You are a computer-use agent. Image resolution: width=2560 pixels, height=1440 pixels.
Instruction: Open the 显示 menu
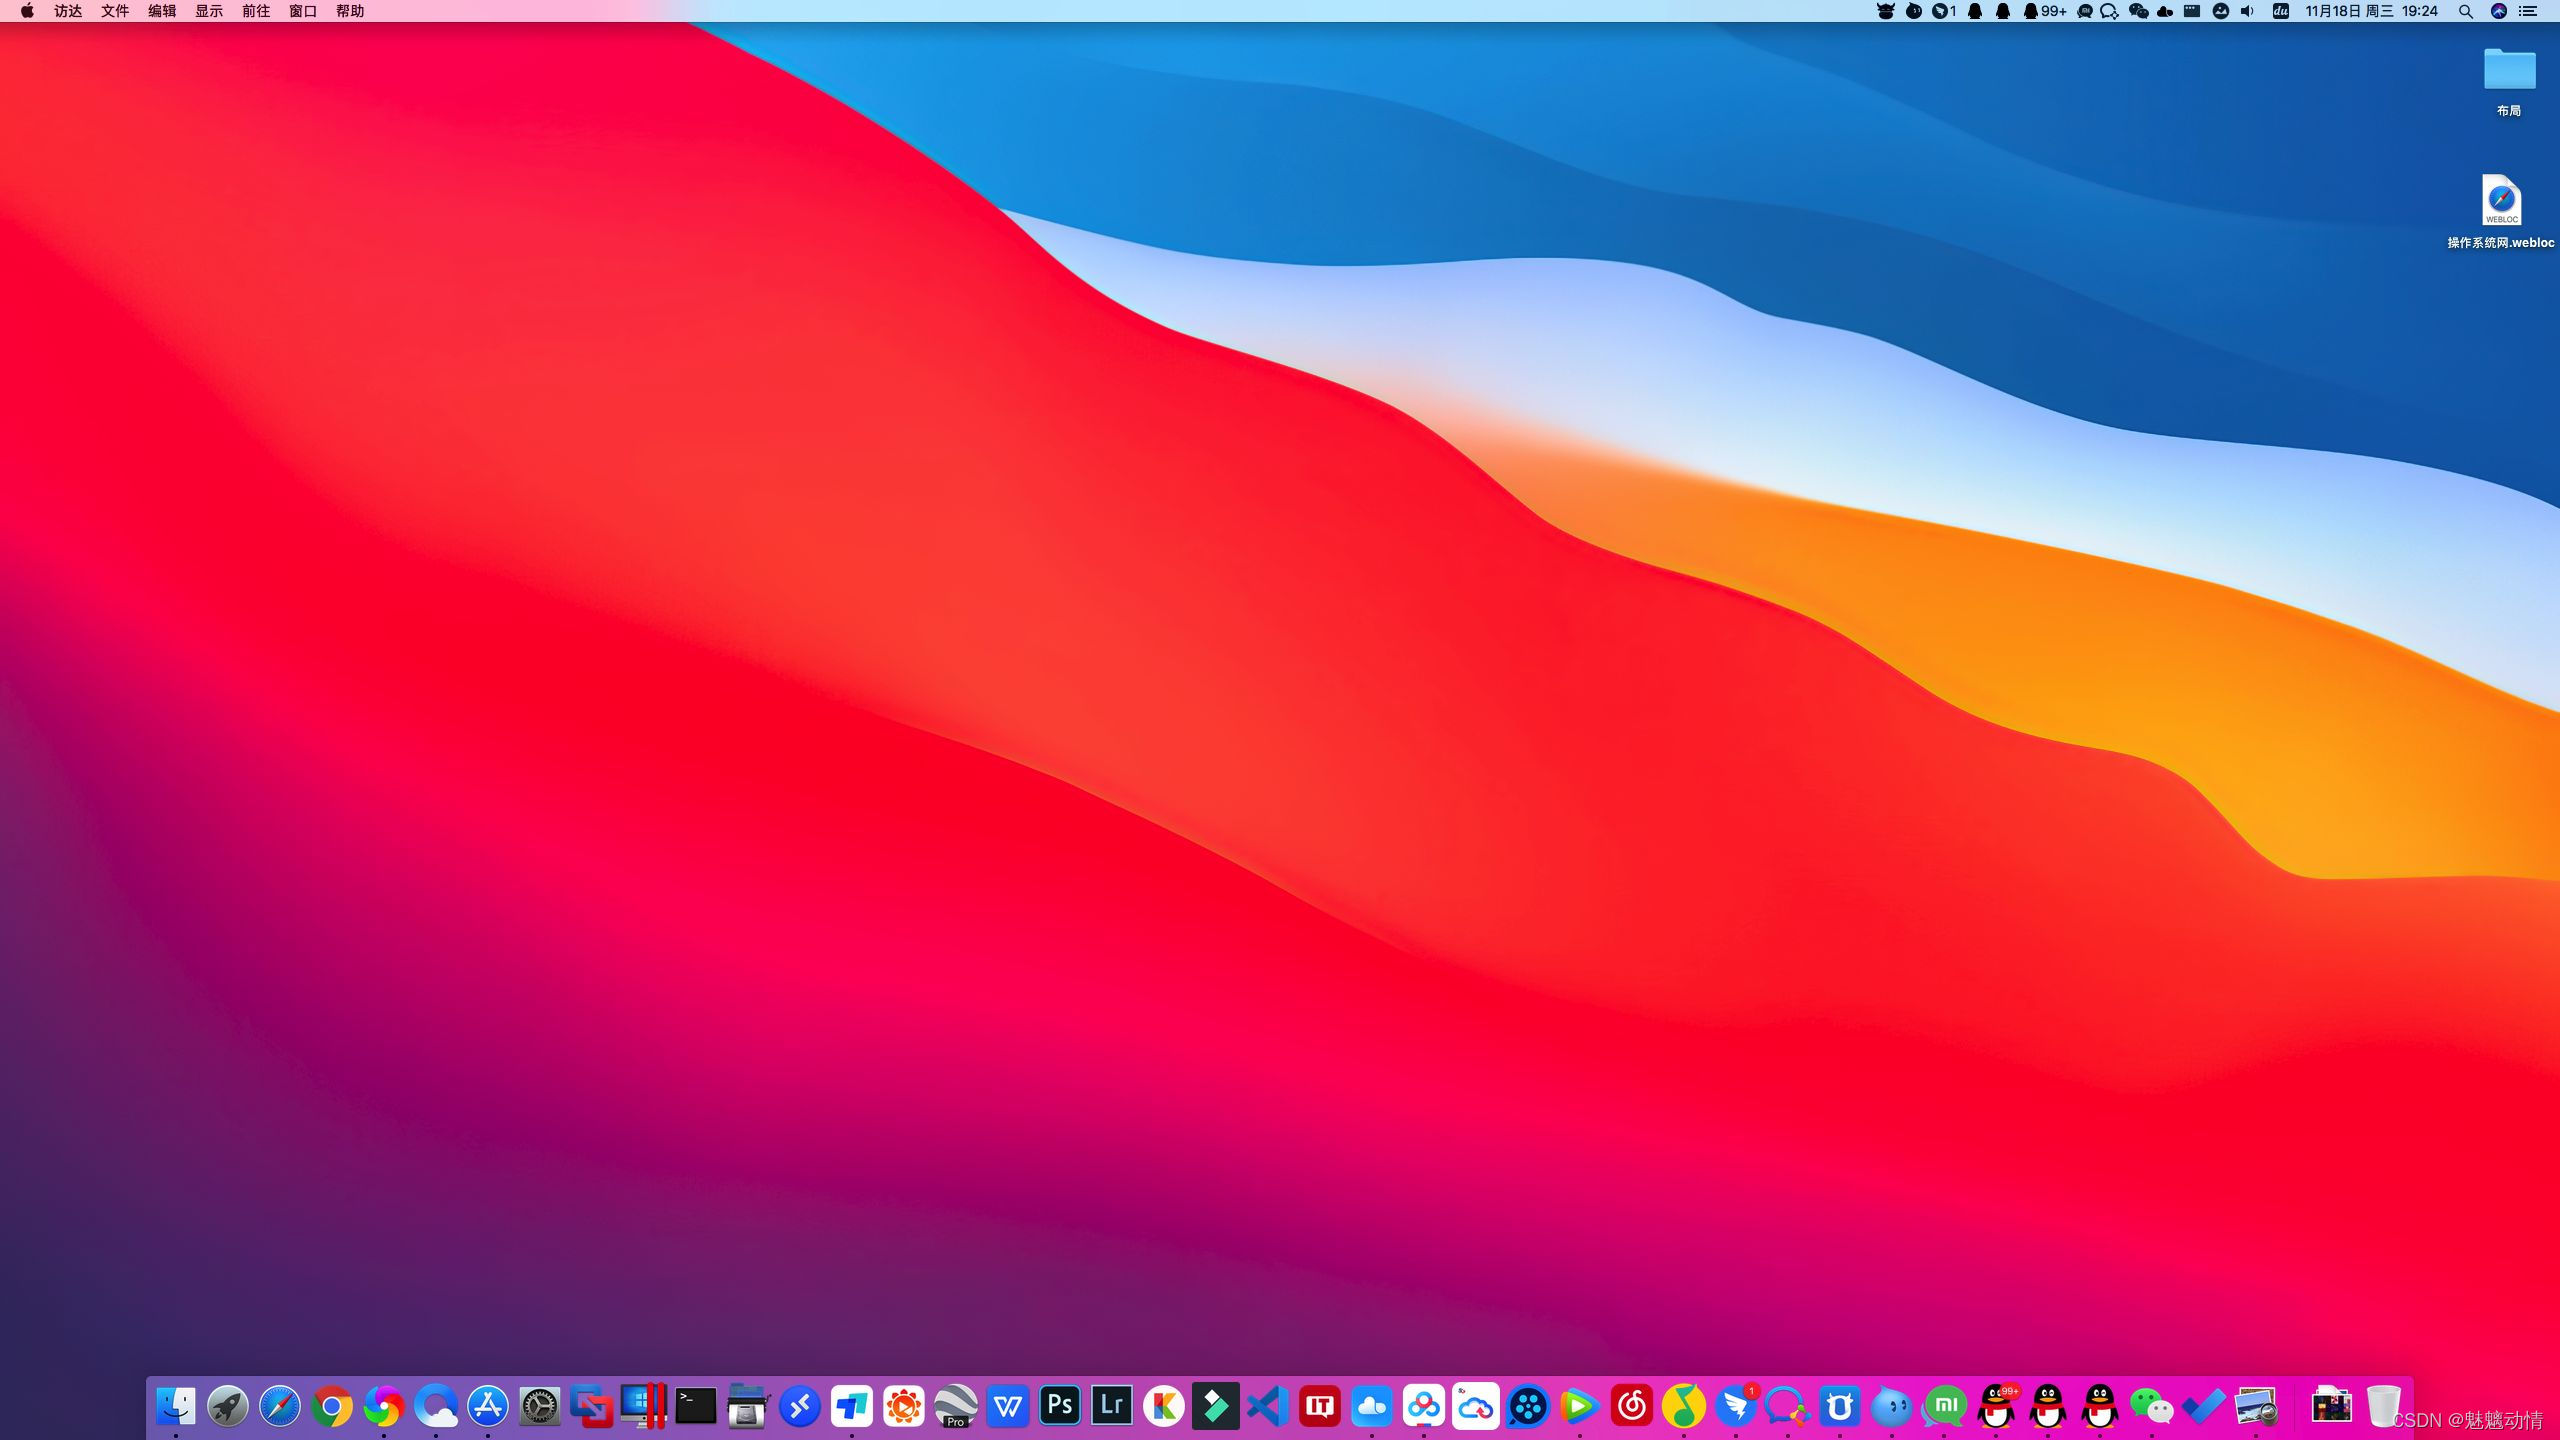(x=209, y=11)
